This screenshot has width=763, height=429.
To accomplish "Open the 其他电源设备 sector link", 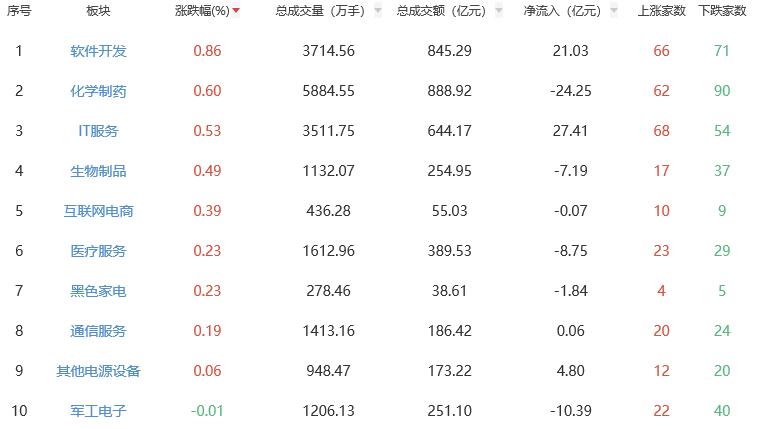I will pos(98,371).
